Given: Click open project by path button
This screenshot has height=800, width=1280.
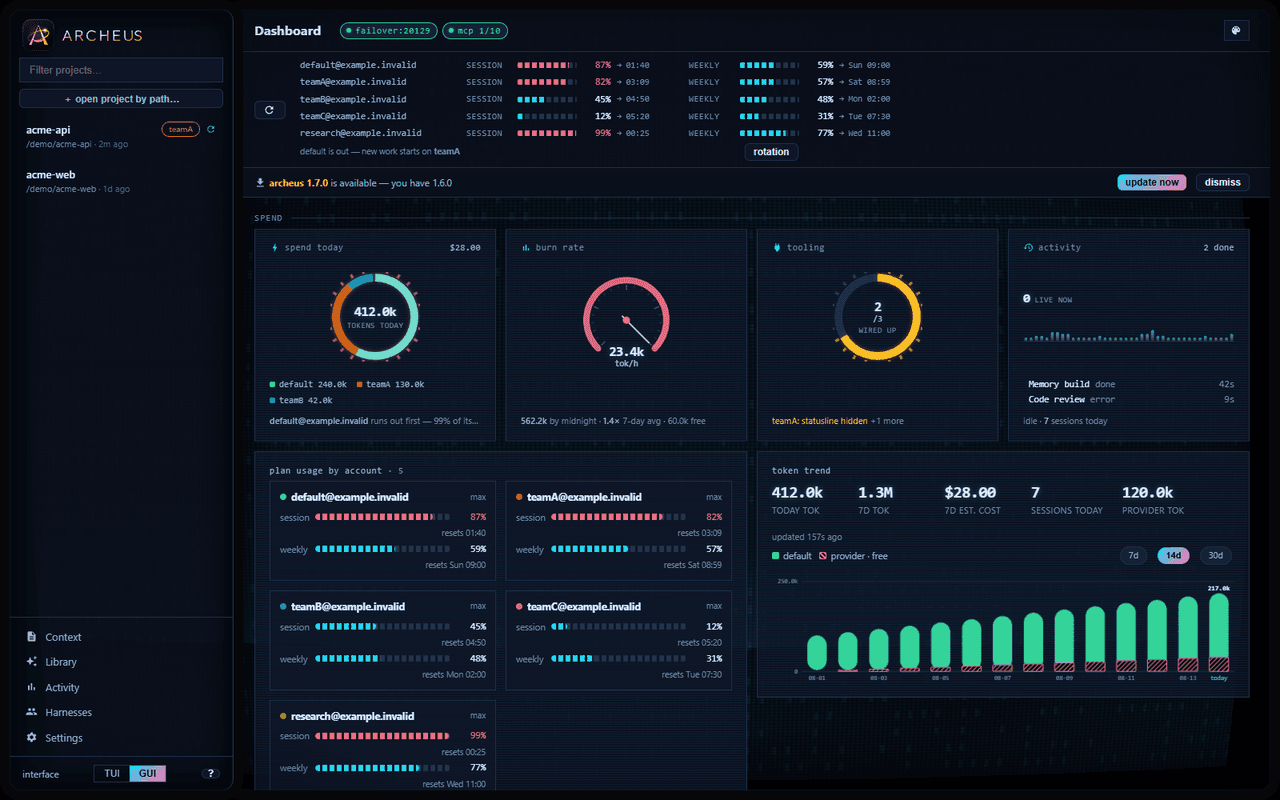Looking at the screenshot, I should click(121, 99).
